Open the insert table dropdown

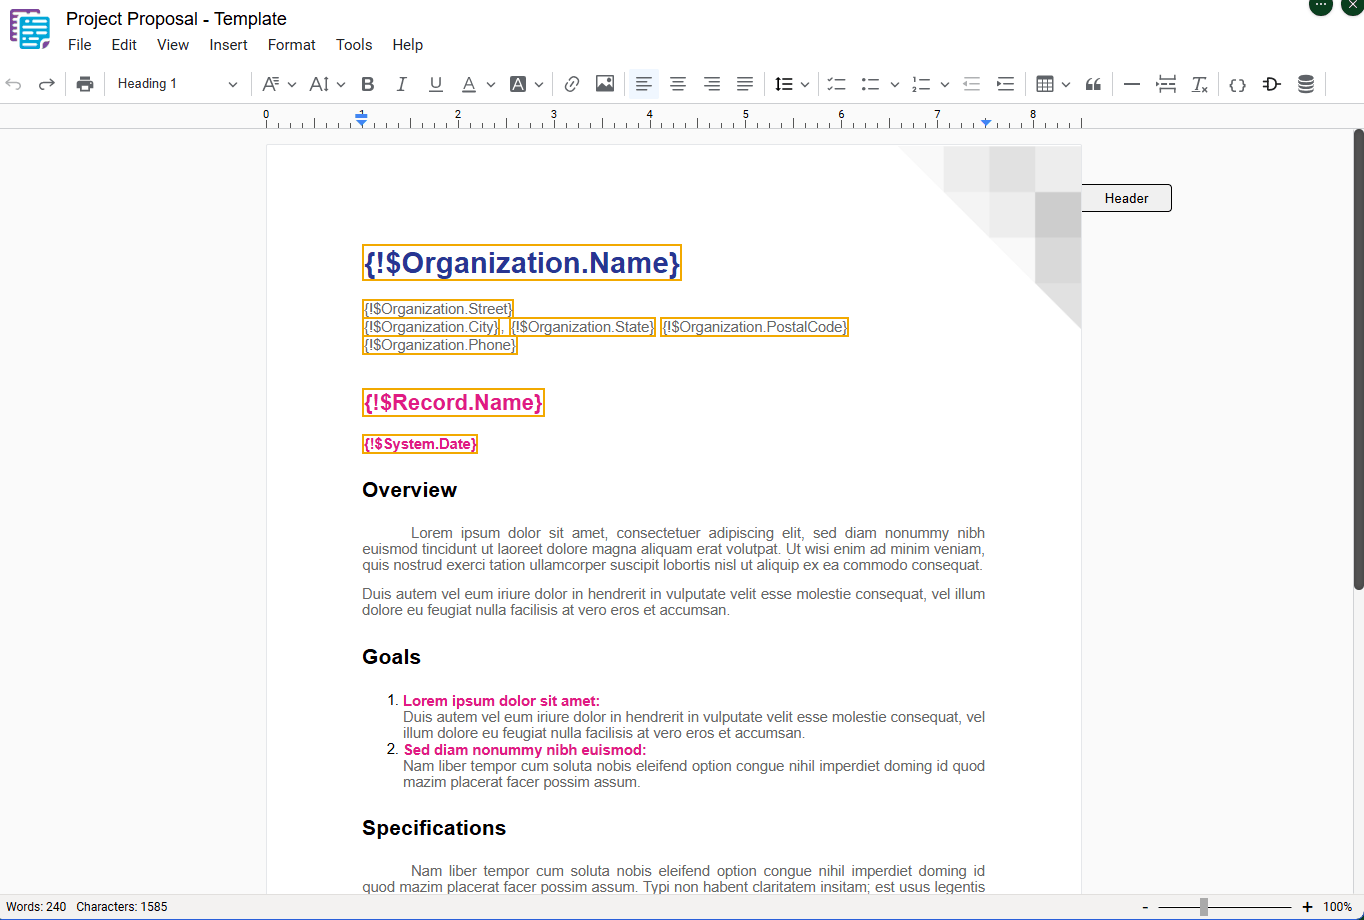pos(1053,84)
